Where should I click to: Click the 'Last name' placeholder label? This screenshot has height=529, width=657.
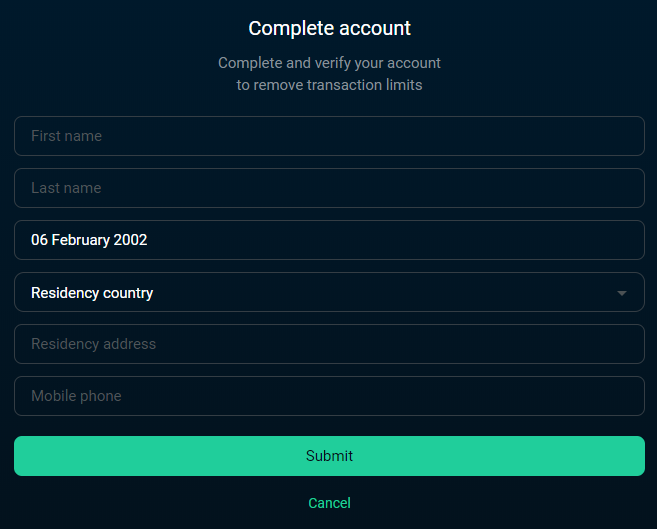click(66, 188)
